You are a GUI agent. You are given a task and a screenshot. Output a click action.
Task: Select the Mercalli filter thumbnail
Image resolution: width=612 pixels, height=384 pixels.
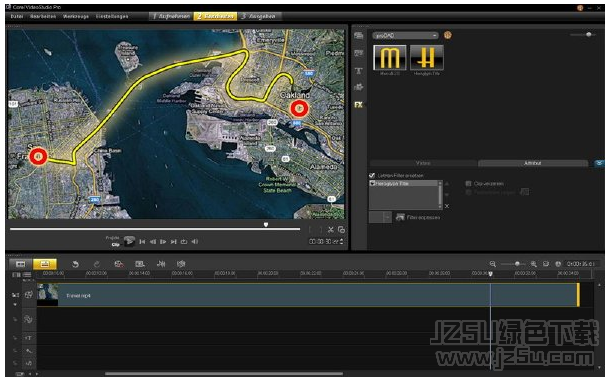tap(390, 57)
